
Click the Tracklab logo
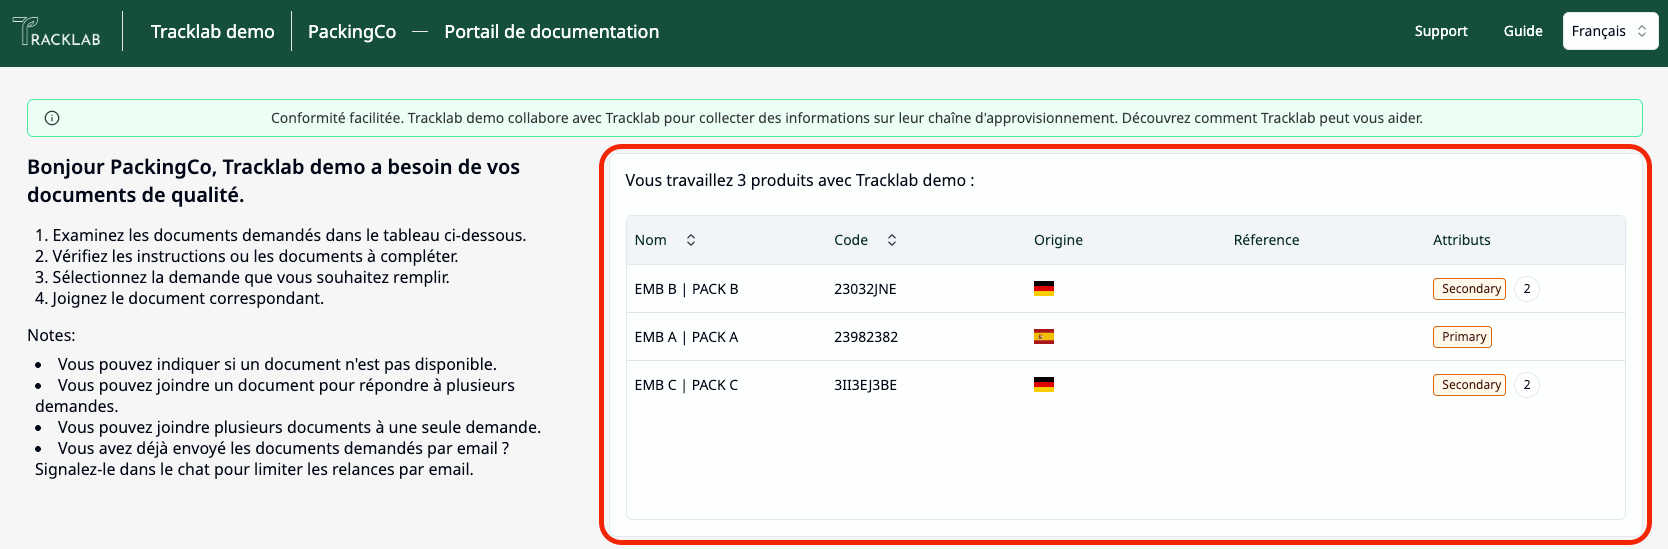click(x=57, y=32)
